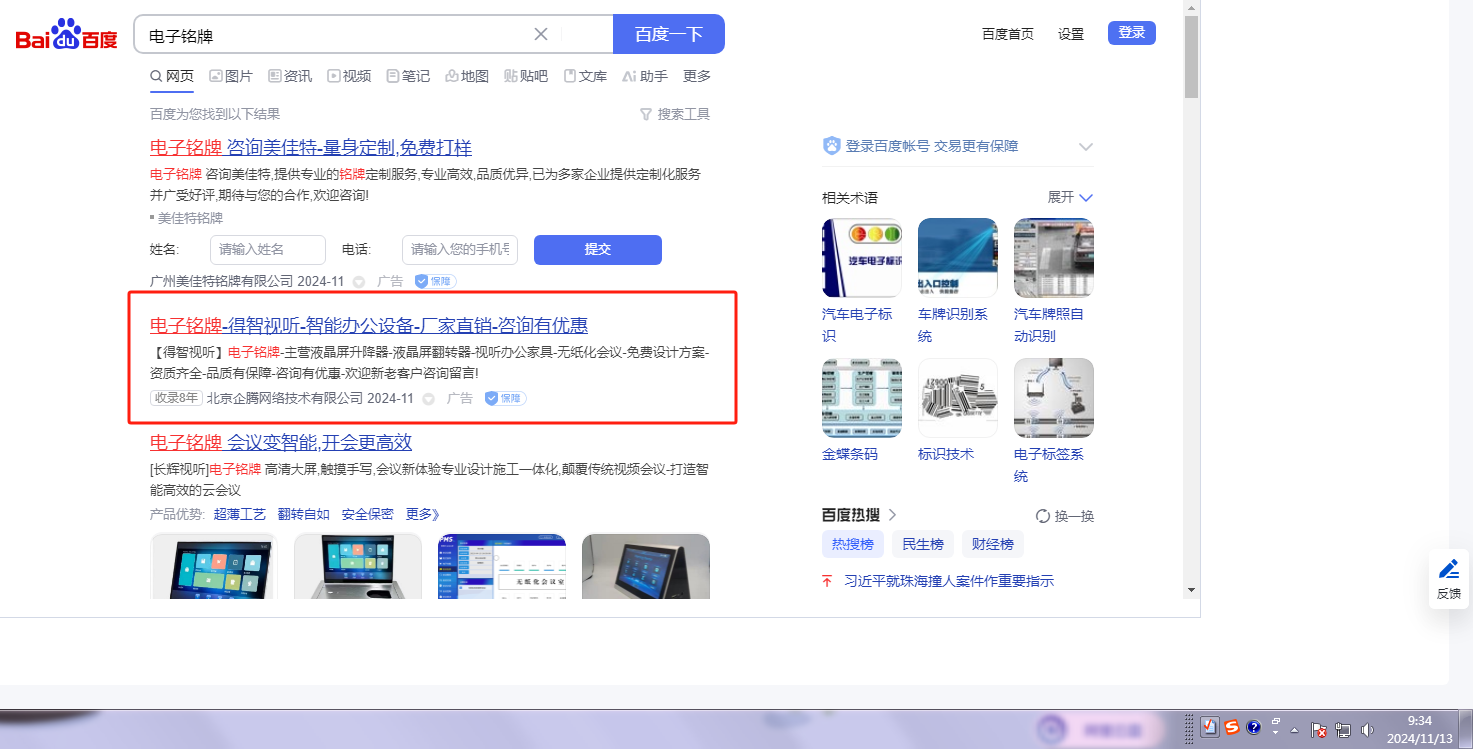Expand the 相关术语 section with 展开

coord(1071,197)
